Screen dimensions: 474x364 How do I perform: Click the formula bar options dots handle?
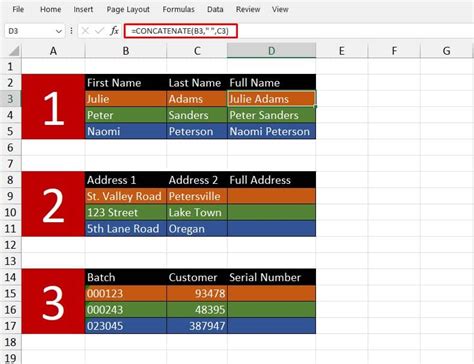tap(71, 31)
